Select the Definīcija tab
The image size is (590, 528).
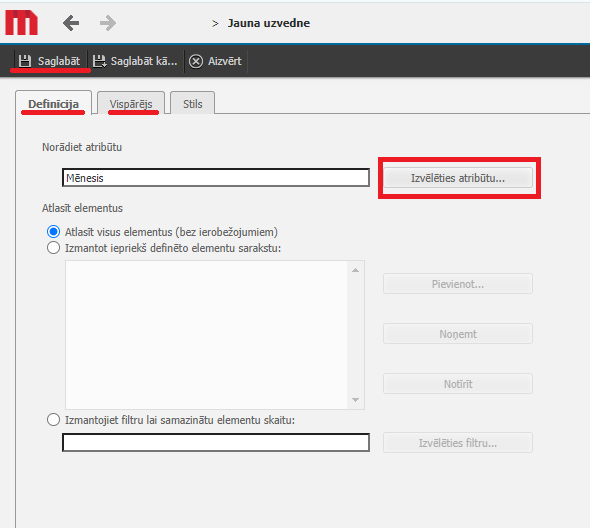tap(53, 103)
